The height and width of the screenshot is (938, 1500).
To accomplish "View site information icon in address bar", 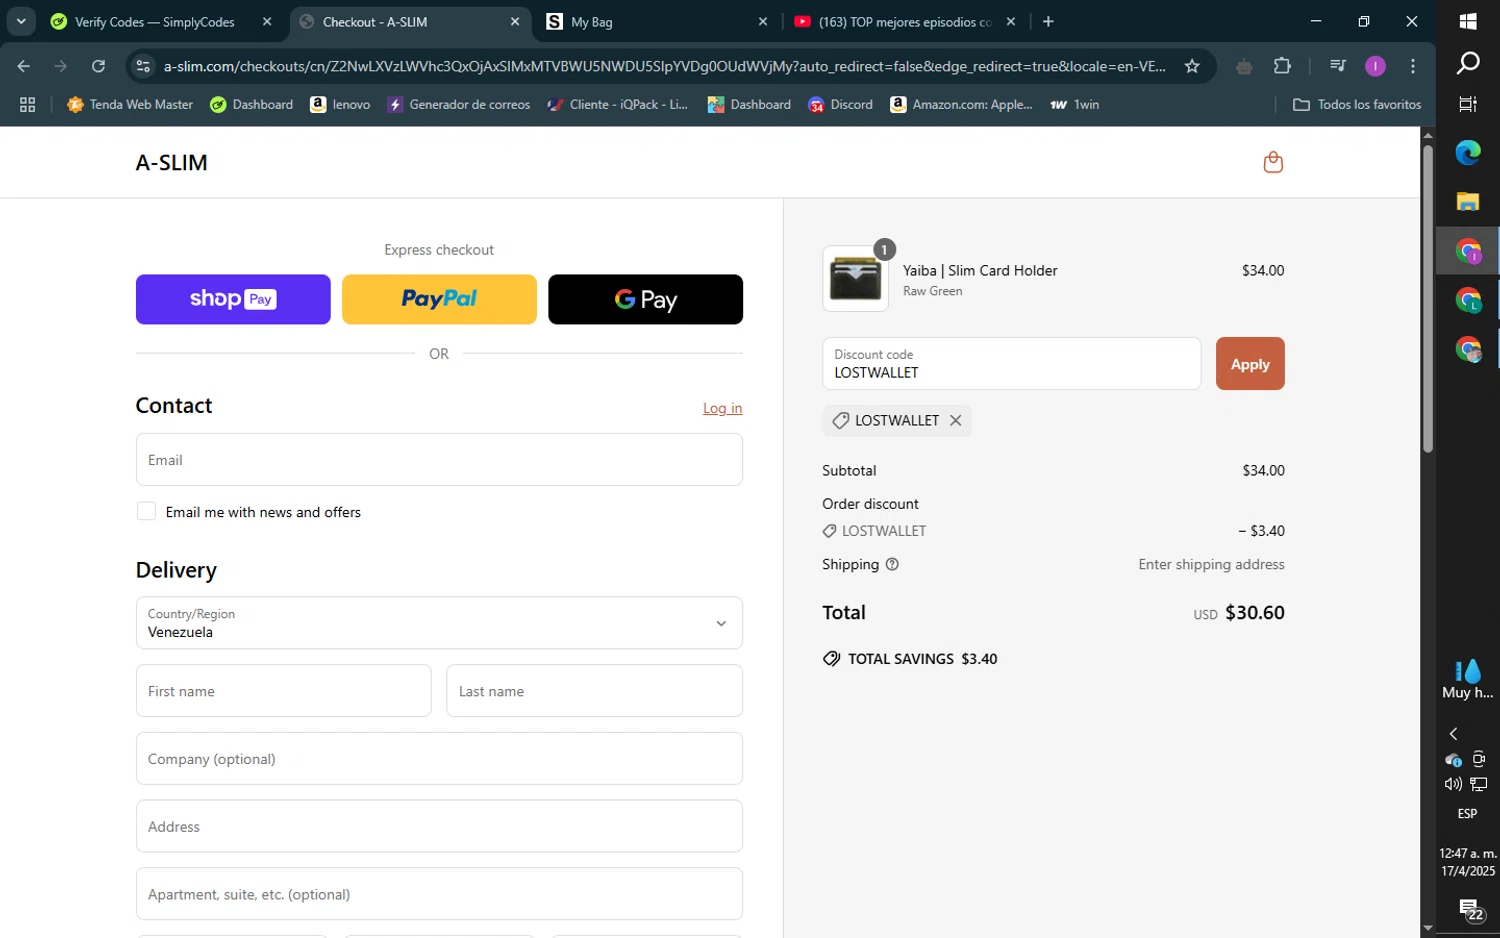I will (143, 66).
